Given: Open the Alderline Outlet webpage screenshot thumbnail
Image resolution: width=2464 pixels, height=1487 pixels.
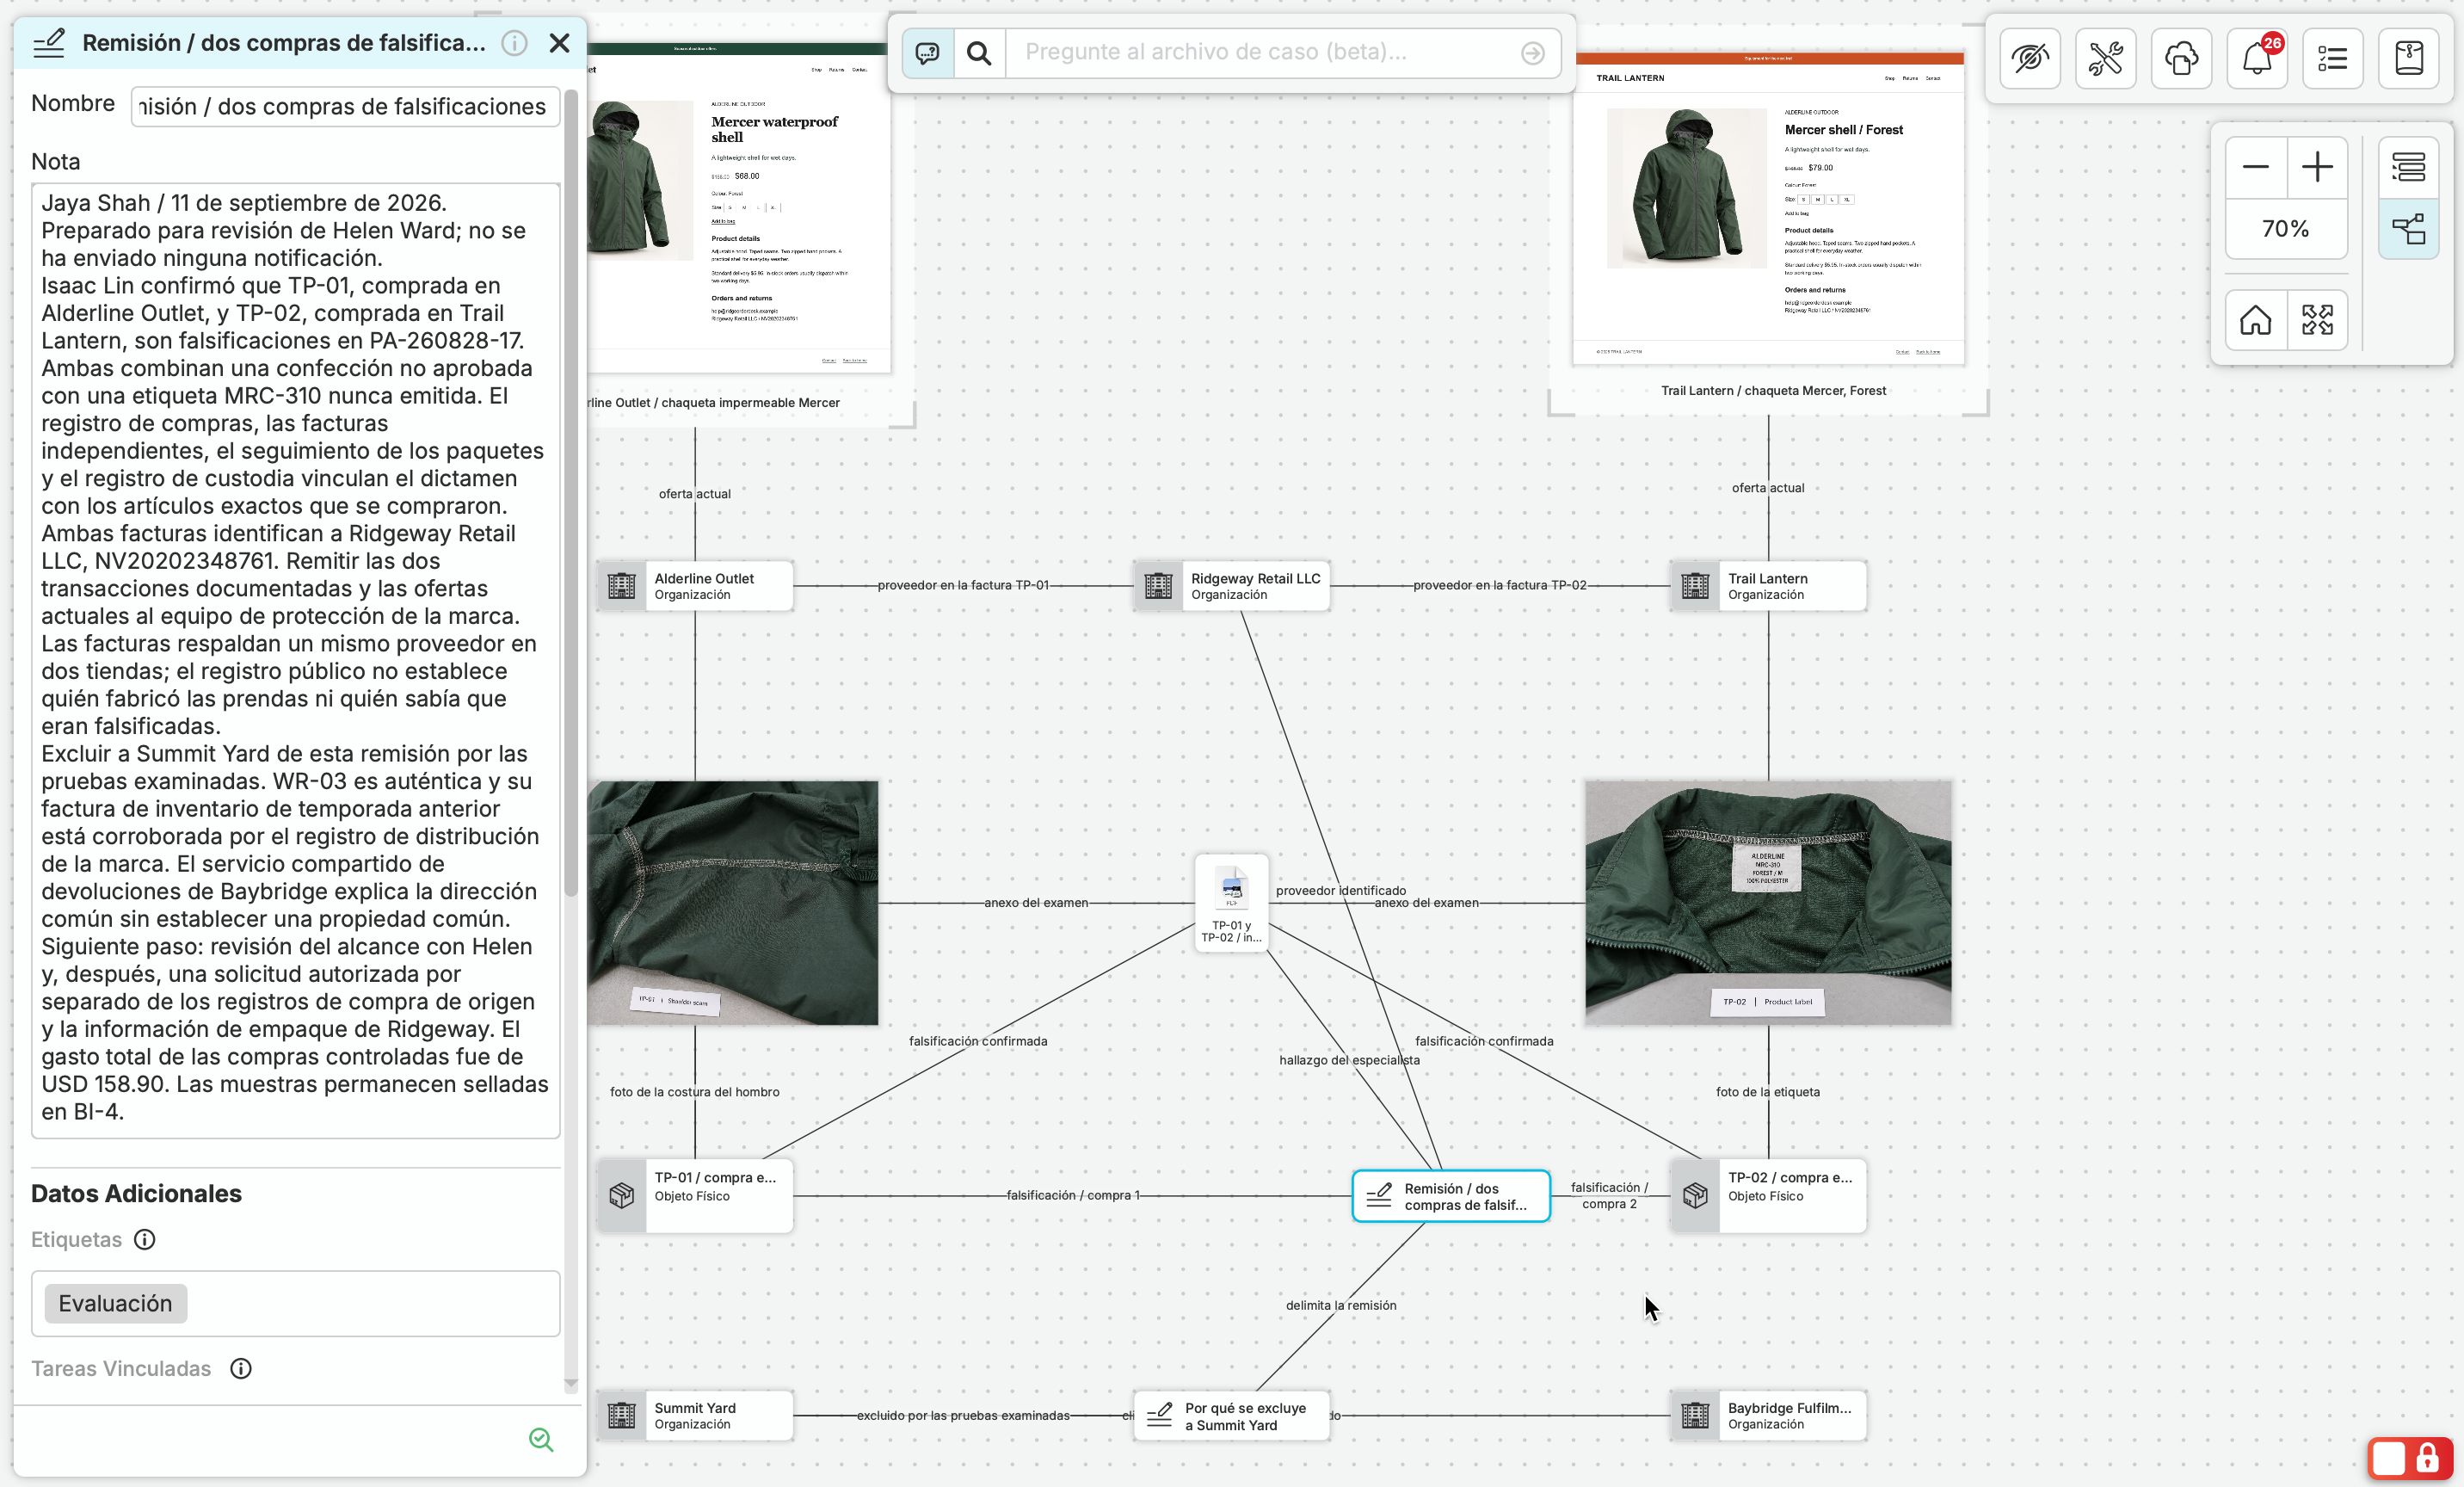Looking at the screenshot, I should click(x=738, y=208).
